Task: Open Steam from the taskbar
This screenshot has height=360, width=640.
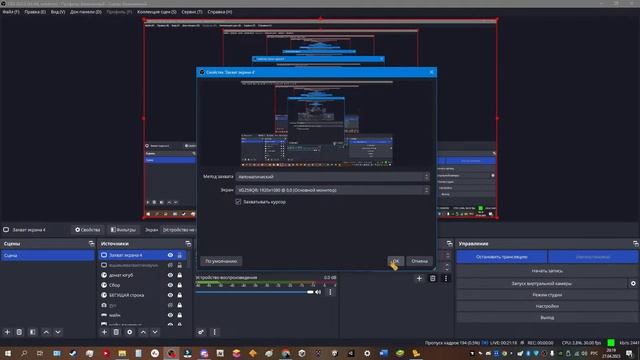Action: [x=73, y=353]
